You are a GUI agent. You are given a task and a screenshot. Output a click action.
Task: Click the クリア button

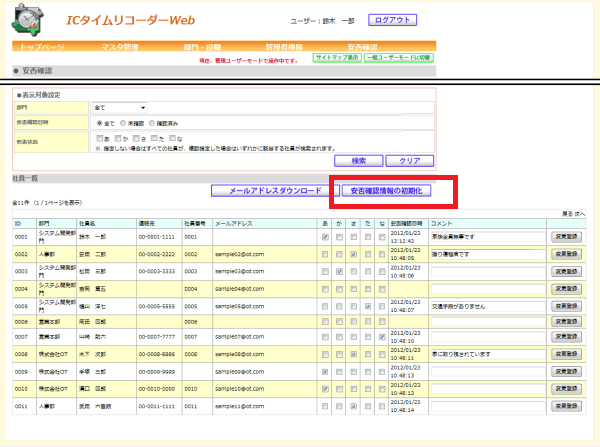click(410, 161)
